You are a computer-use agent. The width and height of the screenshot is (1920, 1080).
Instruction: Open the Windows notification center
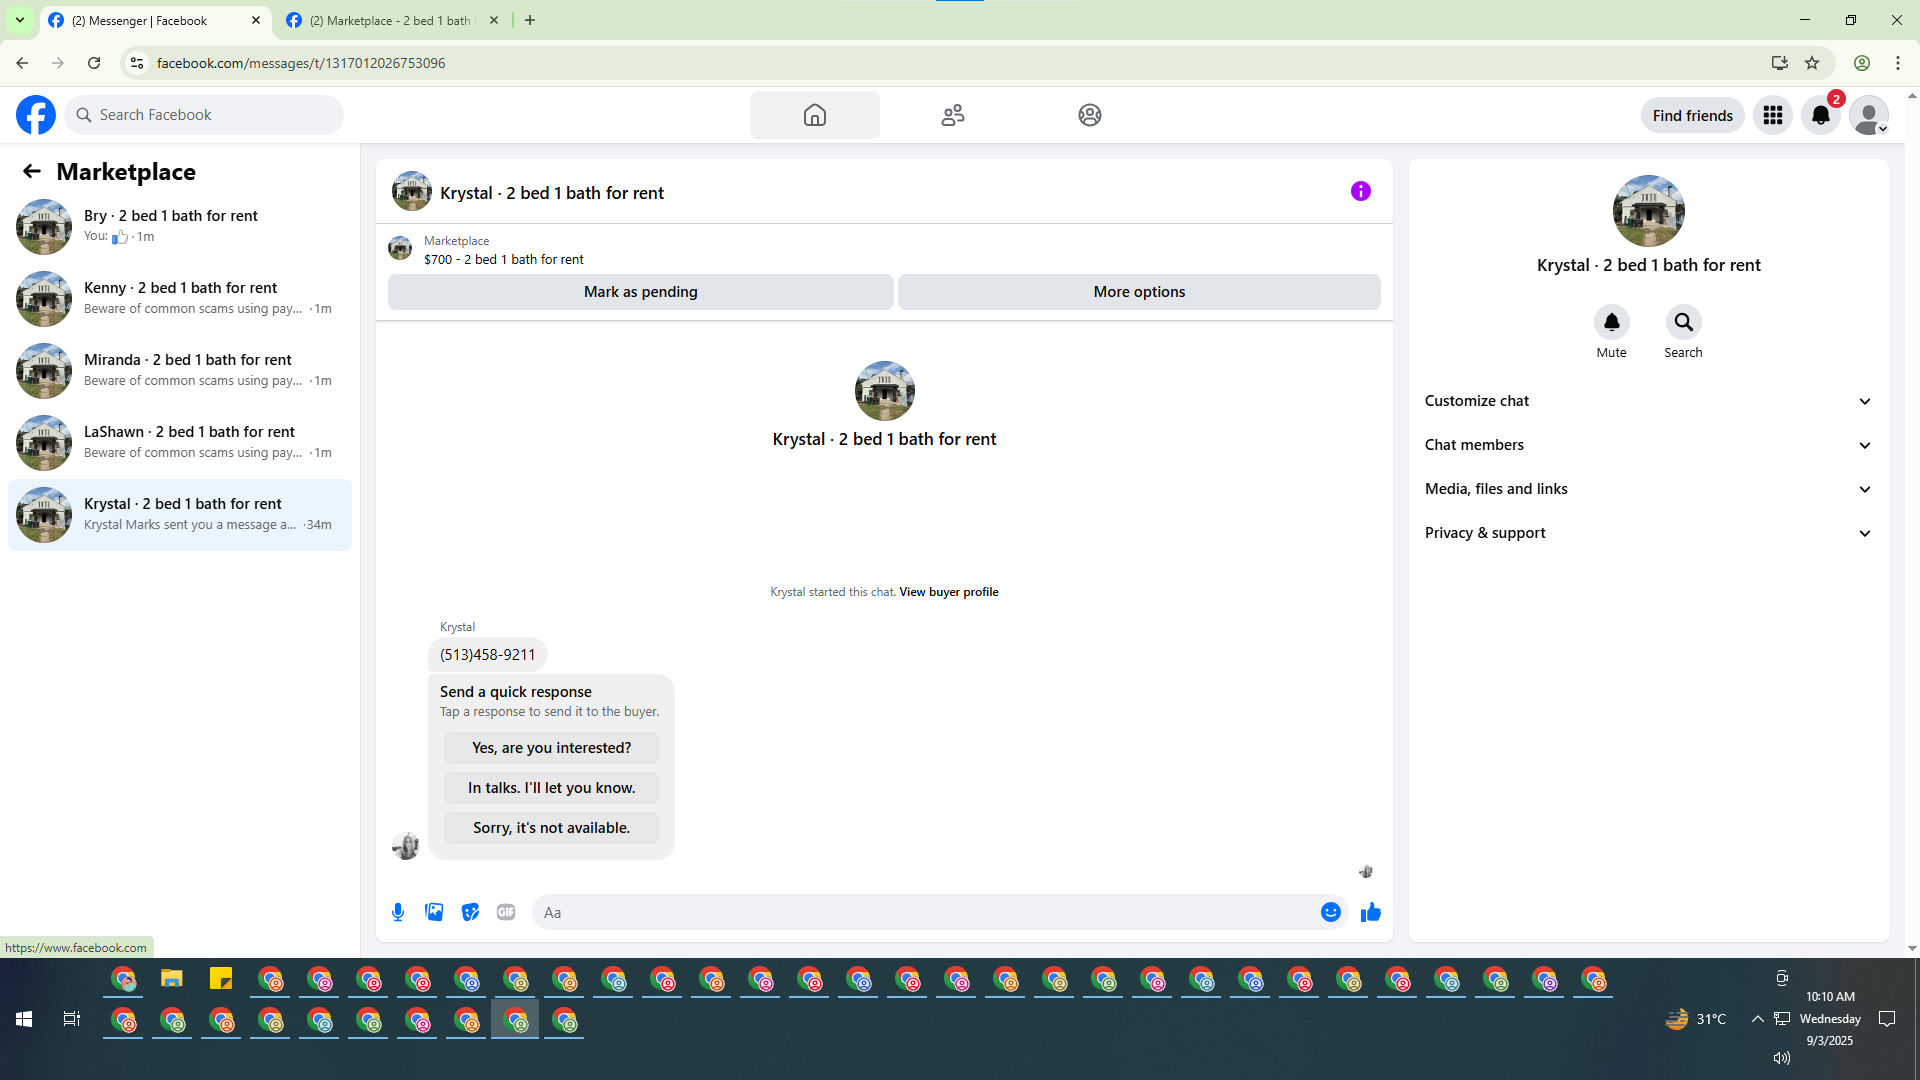(x=1888, y=1019)
